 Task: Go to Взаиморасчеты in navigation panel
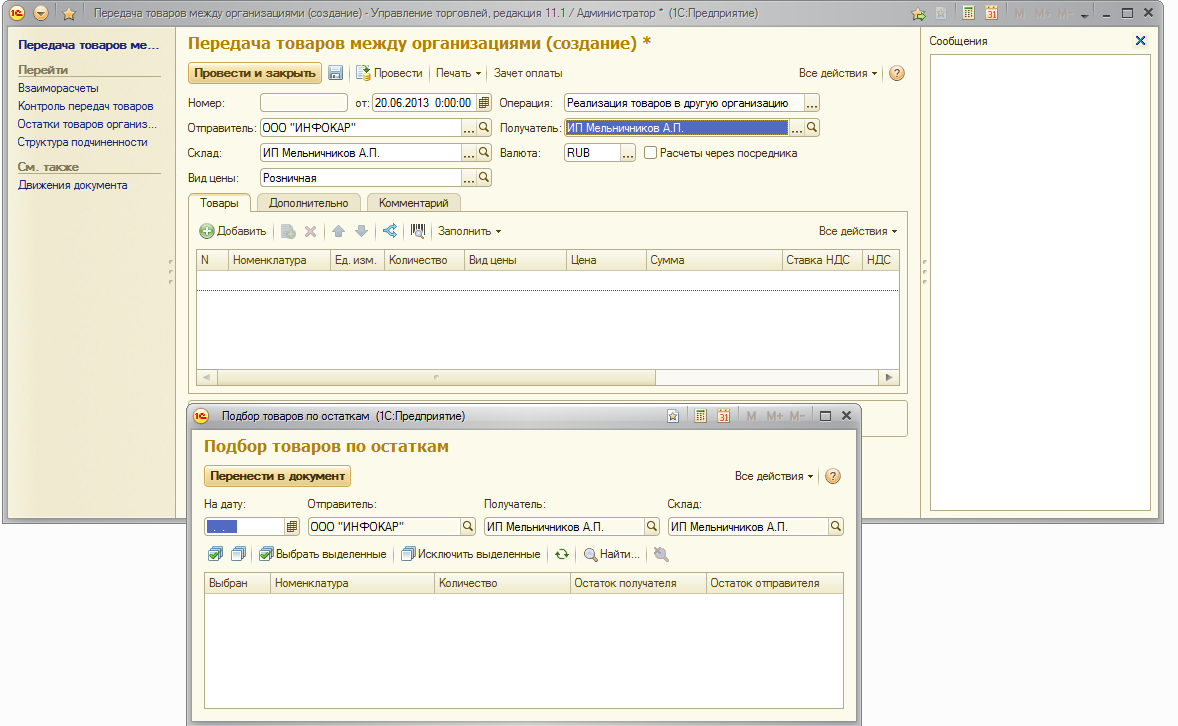pyautogui.click(x=58, y=88)
